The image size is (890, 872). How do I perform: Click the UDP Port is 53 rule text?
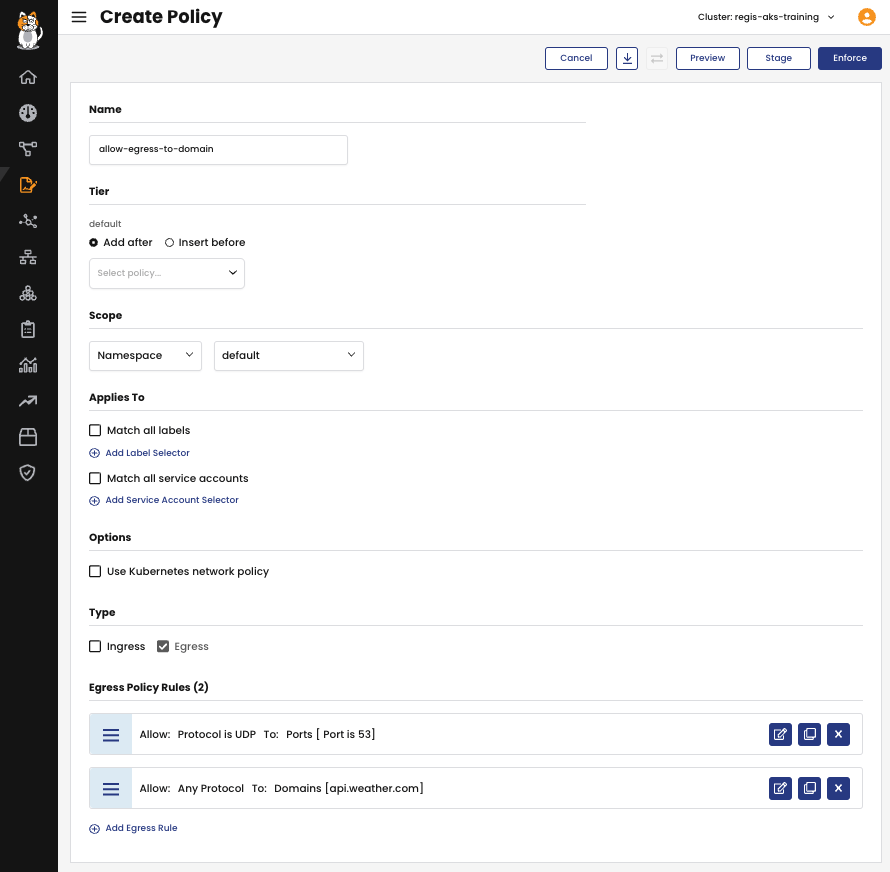257,735
